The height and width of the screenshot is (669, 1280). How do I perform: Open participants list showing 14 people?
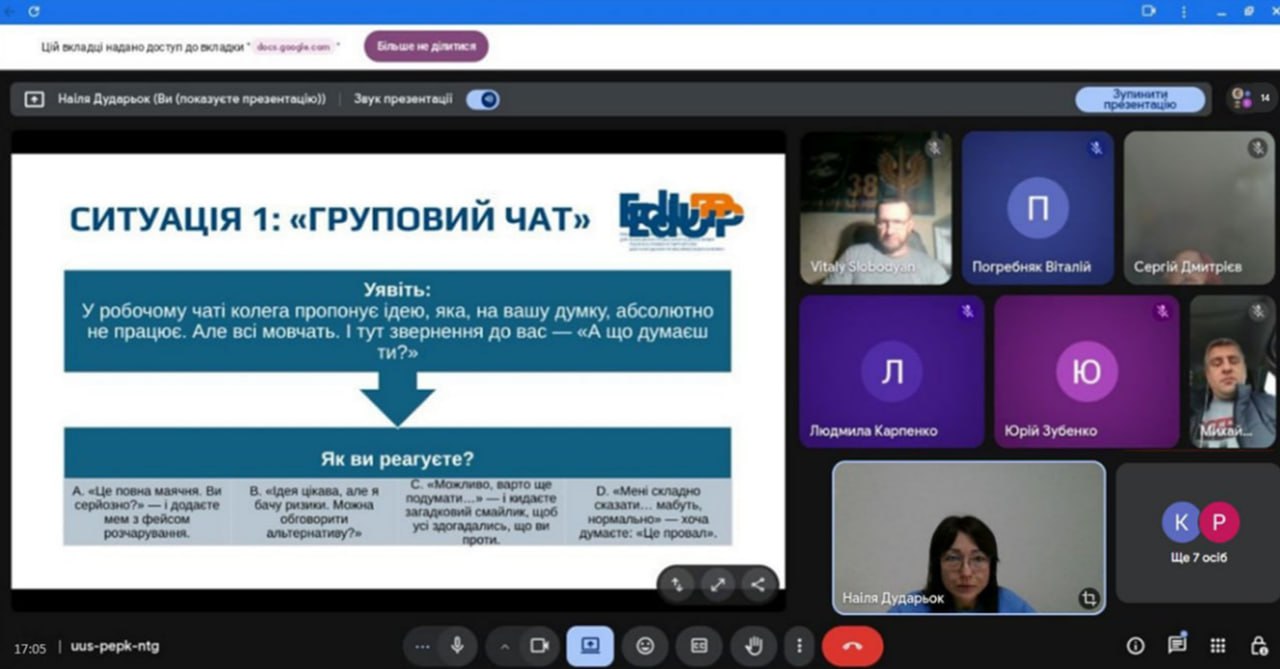(x=1251, y=98)
